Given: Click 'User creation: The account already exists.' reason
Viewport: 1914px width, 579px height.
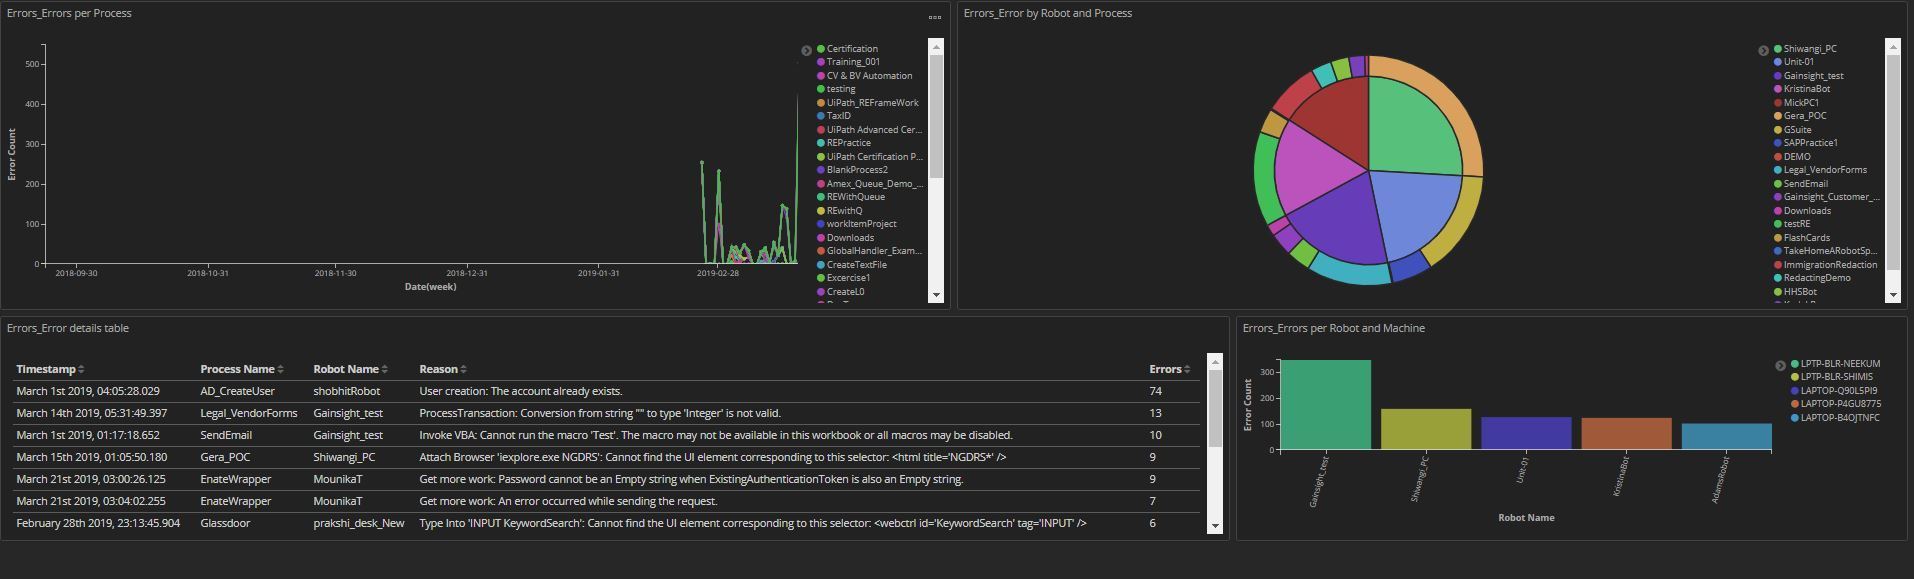Looking at the screenshot, I should 521,391.
